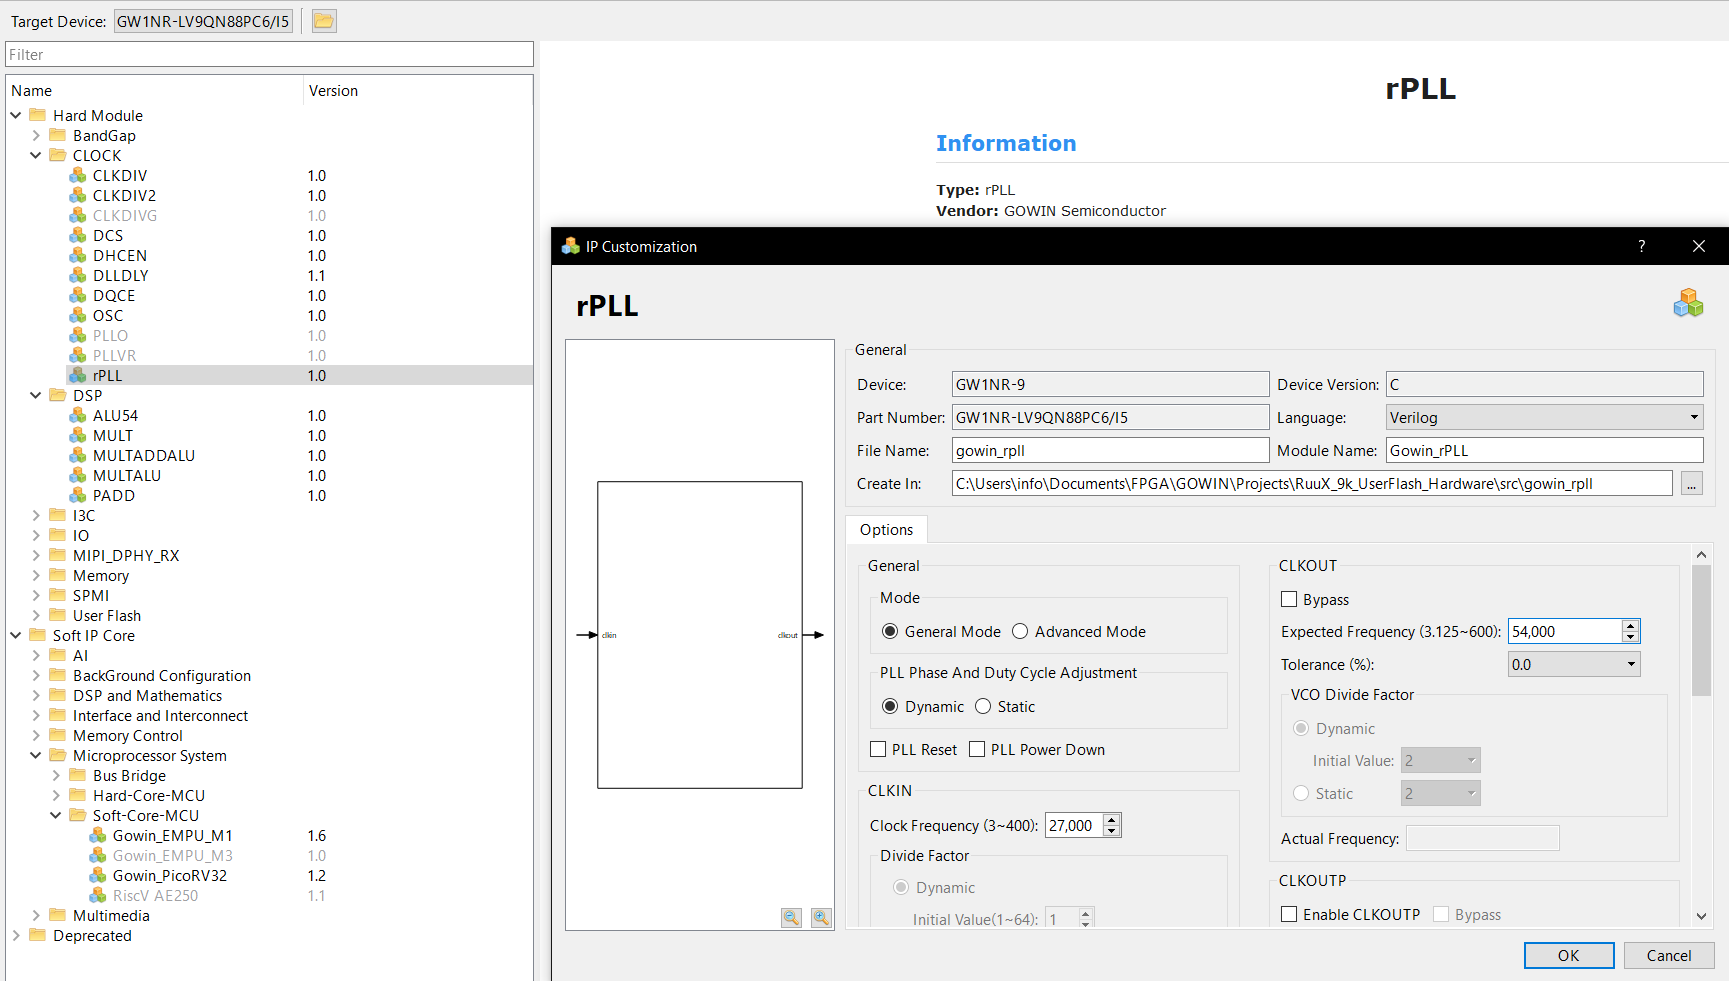
Task: Select Static VCO Divide Factor radio
Action: pyautogui.click(x=1301, y=793)
